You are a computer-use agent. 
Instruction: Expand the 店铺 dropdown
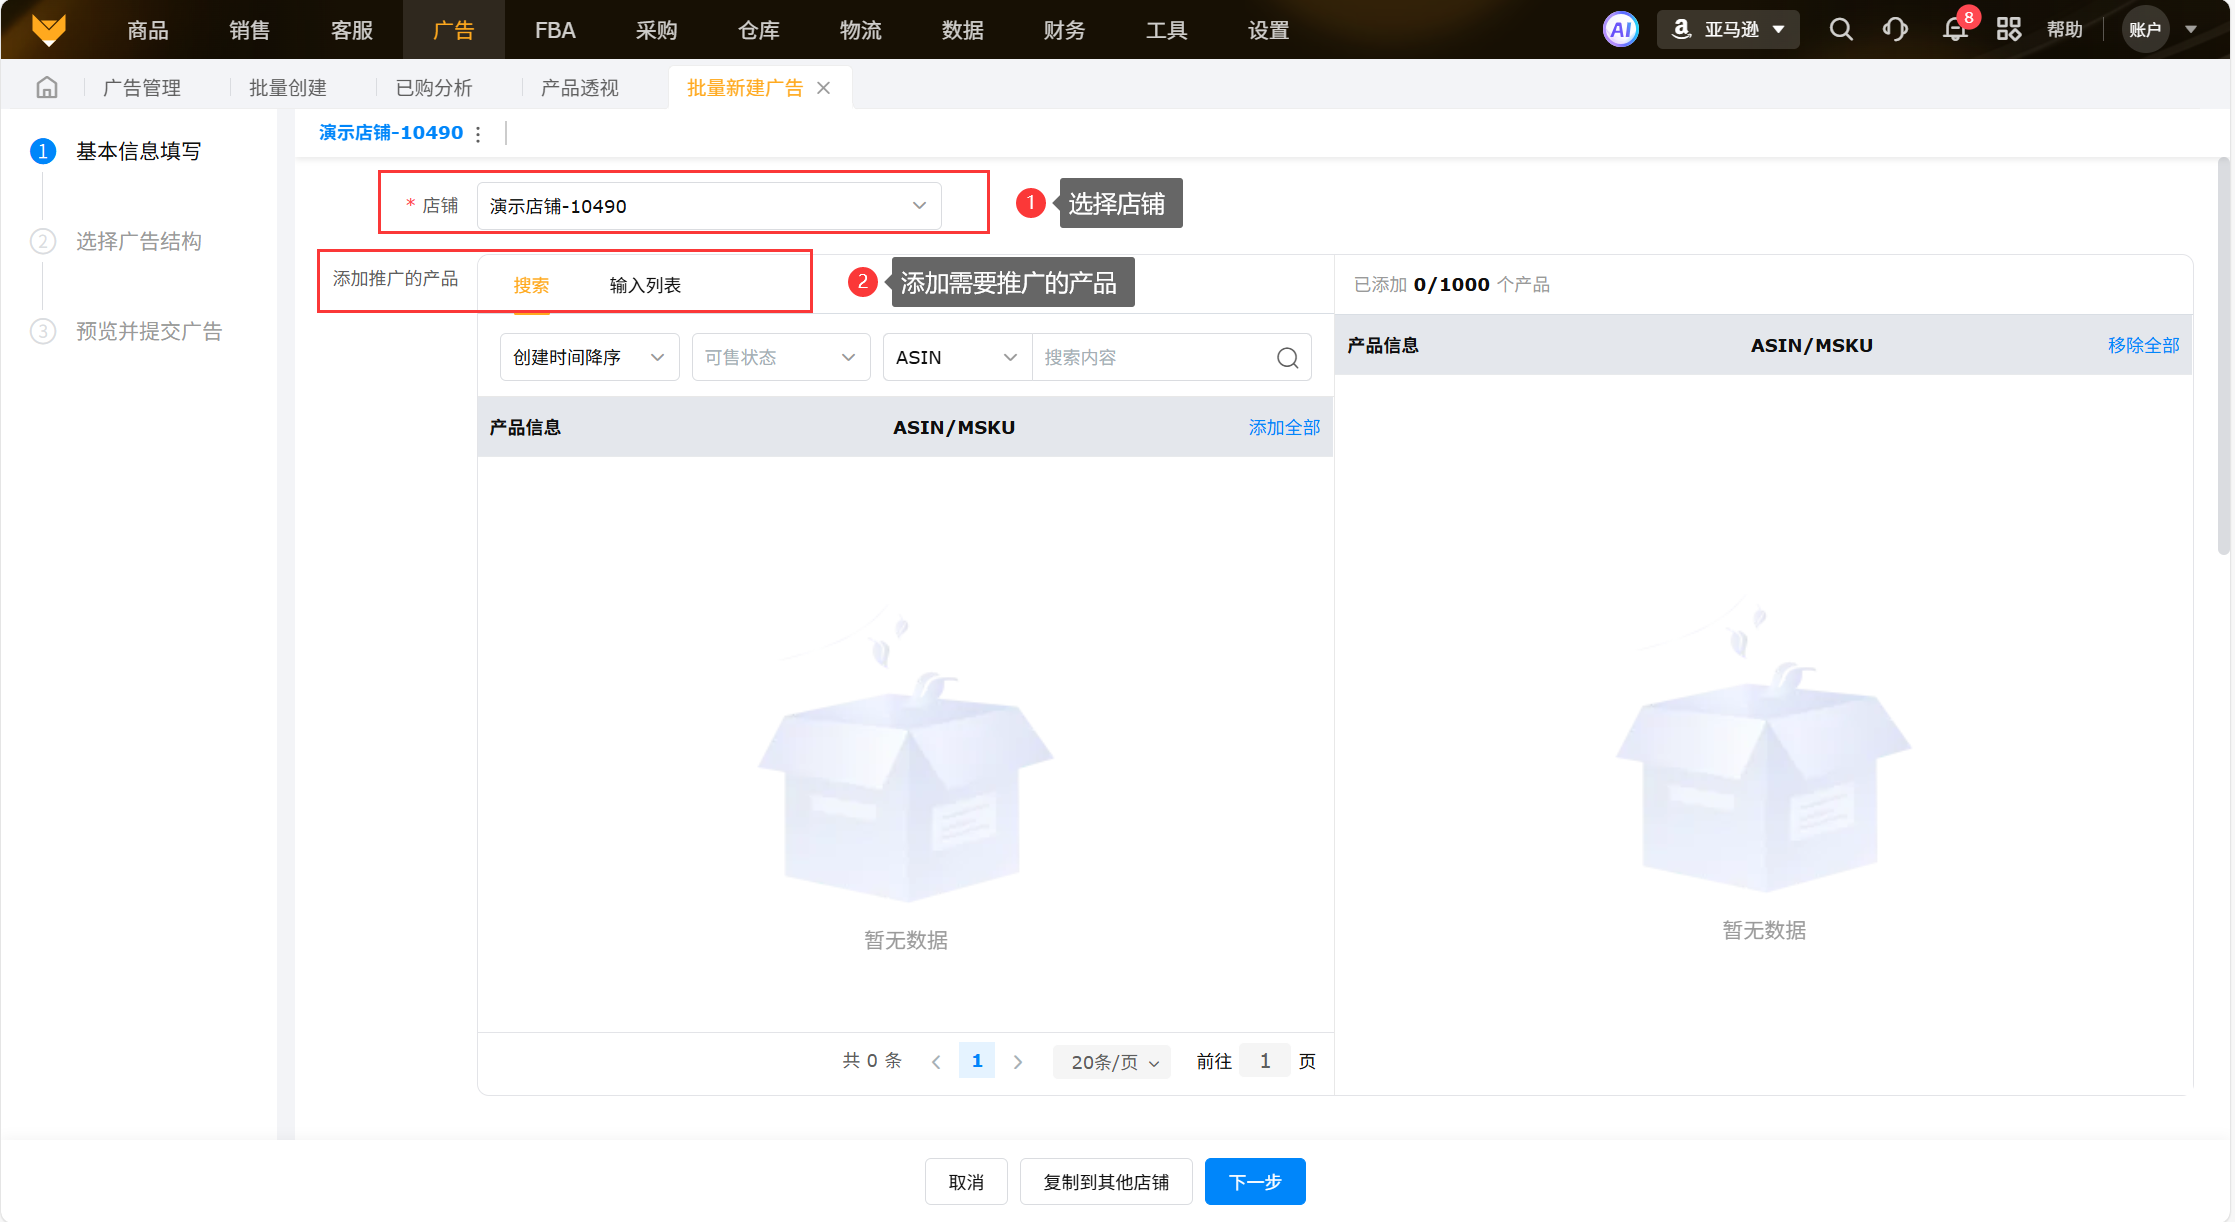[708, 206]
